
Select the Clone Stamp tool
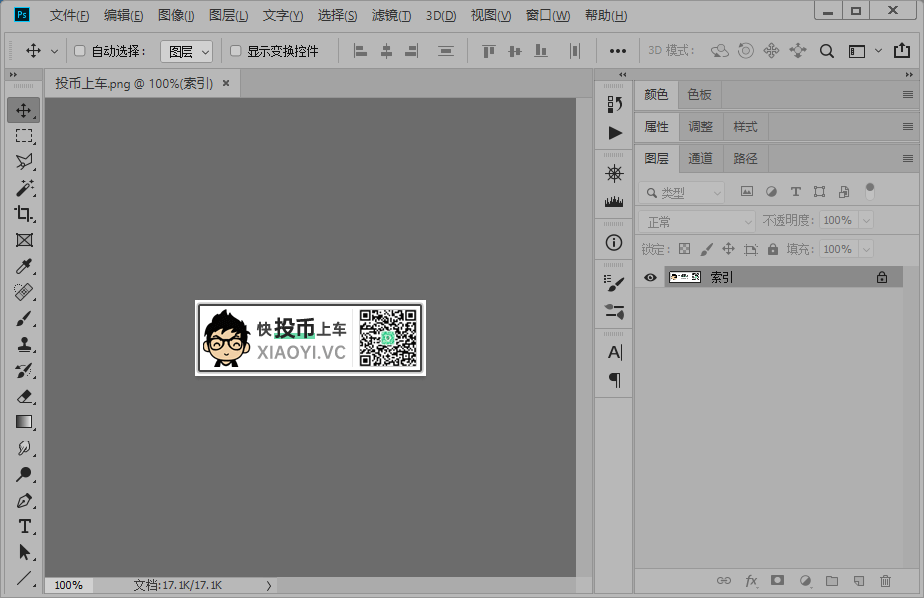tap(25, 344)
